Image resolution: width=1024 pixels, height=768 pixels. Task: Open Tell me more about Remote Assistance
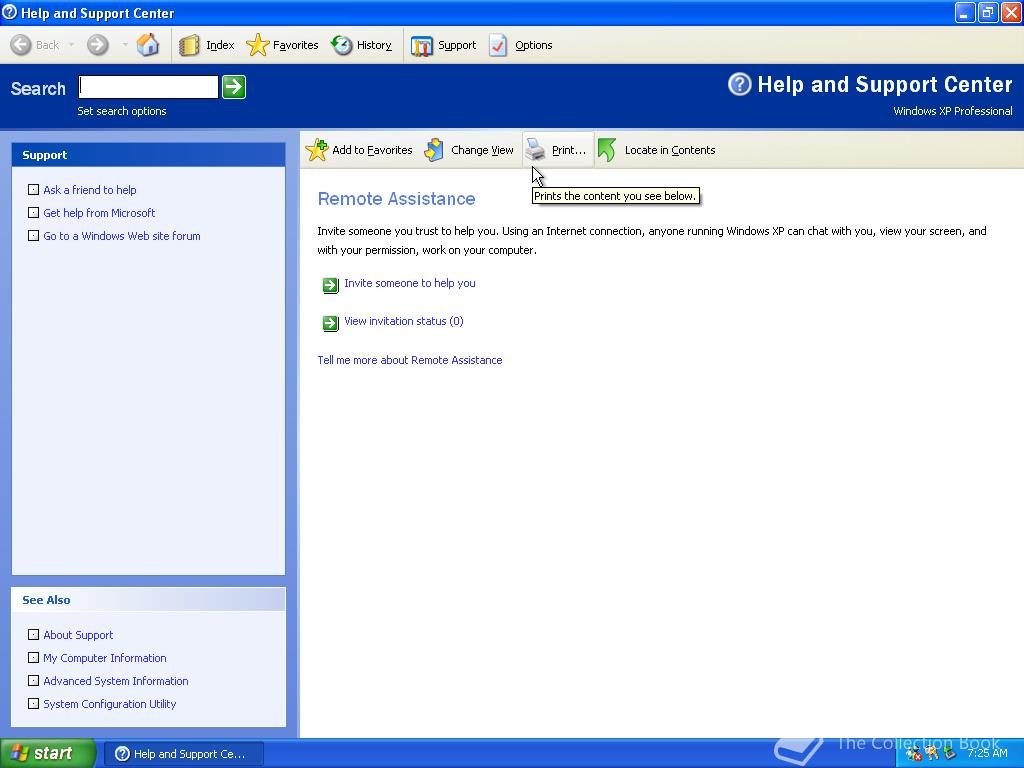click(x=409, y=360)
